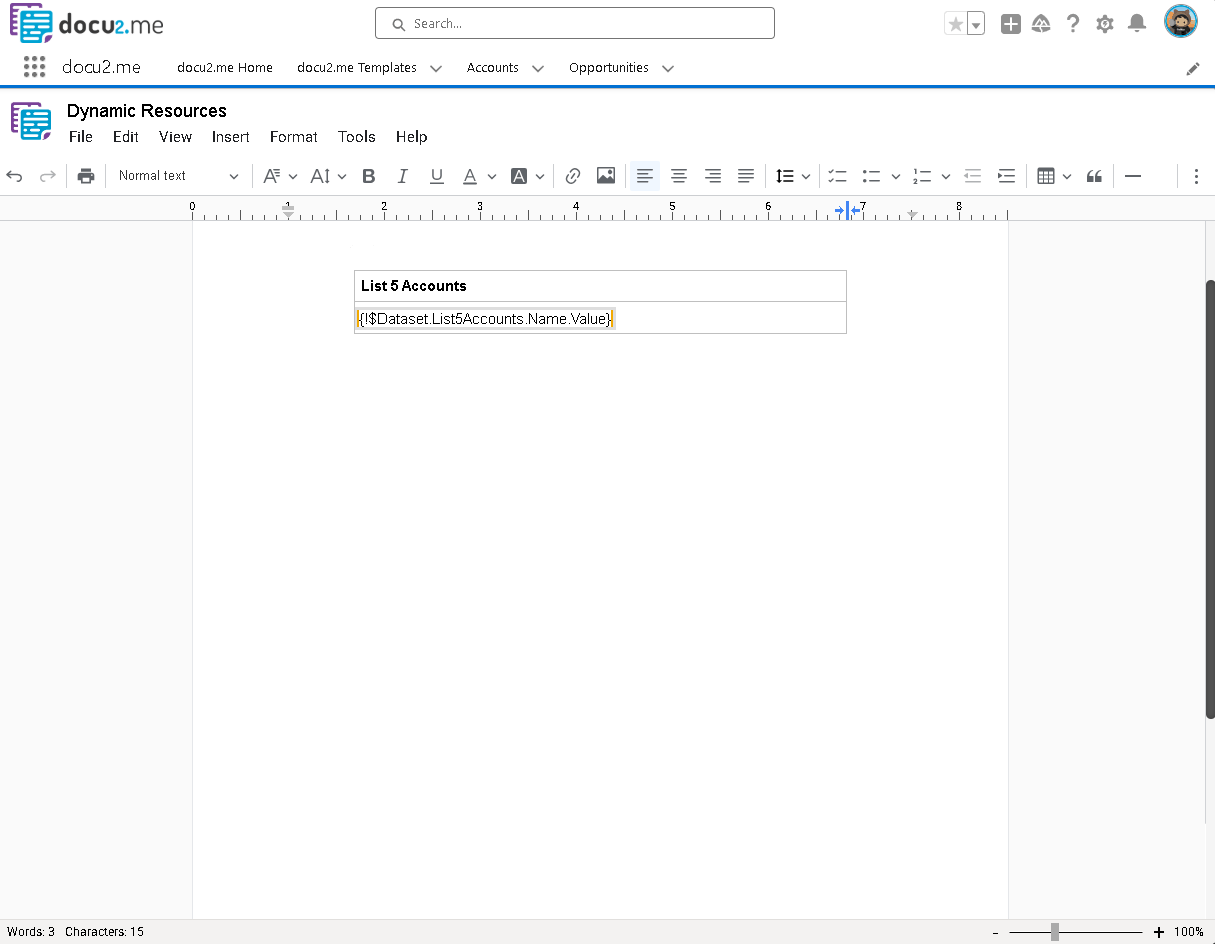Insert a horizontal line
1215x944 pixels.
point(1133,176)
